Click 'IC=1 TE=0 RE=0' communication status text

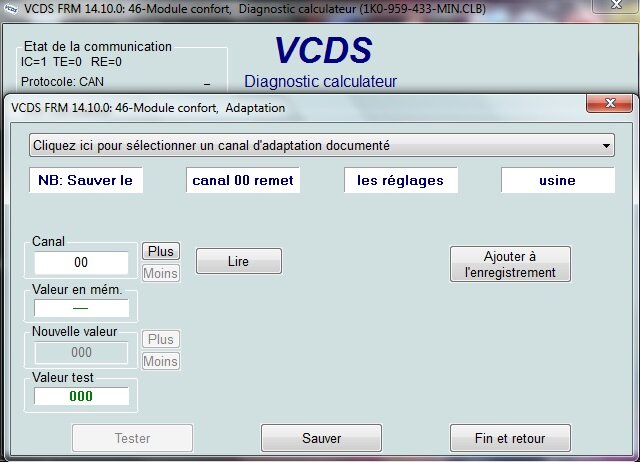(71, 62)
